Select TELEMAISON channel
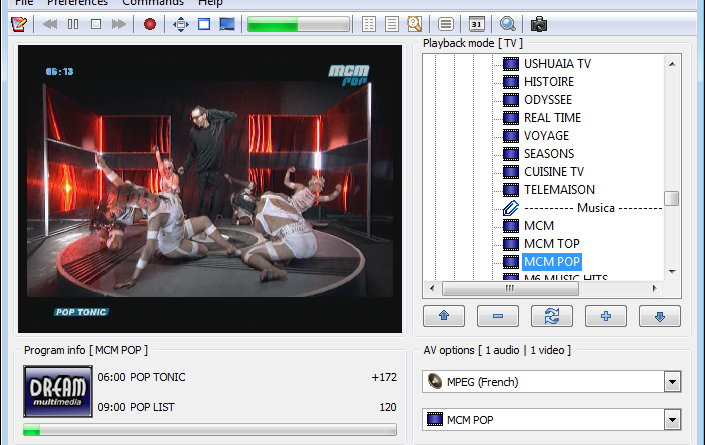 (559, 190)
